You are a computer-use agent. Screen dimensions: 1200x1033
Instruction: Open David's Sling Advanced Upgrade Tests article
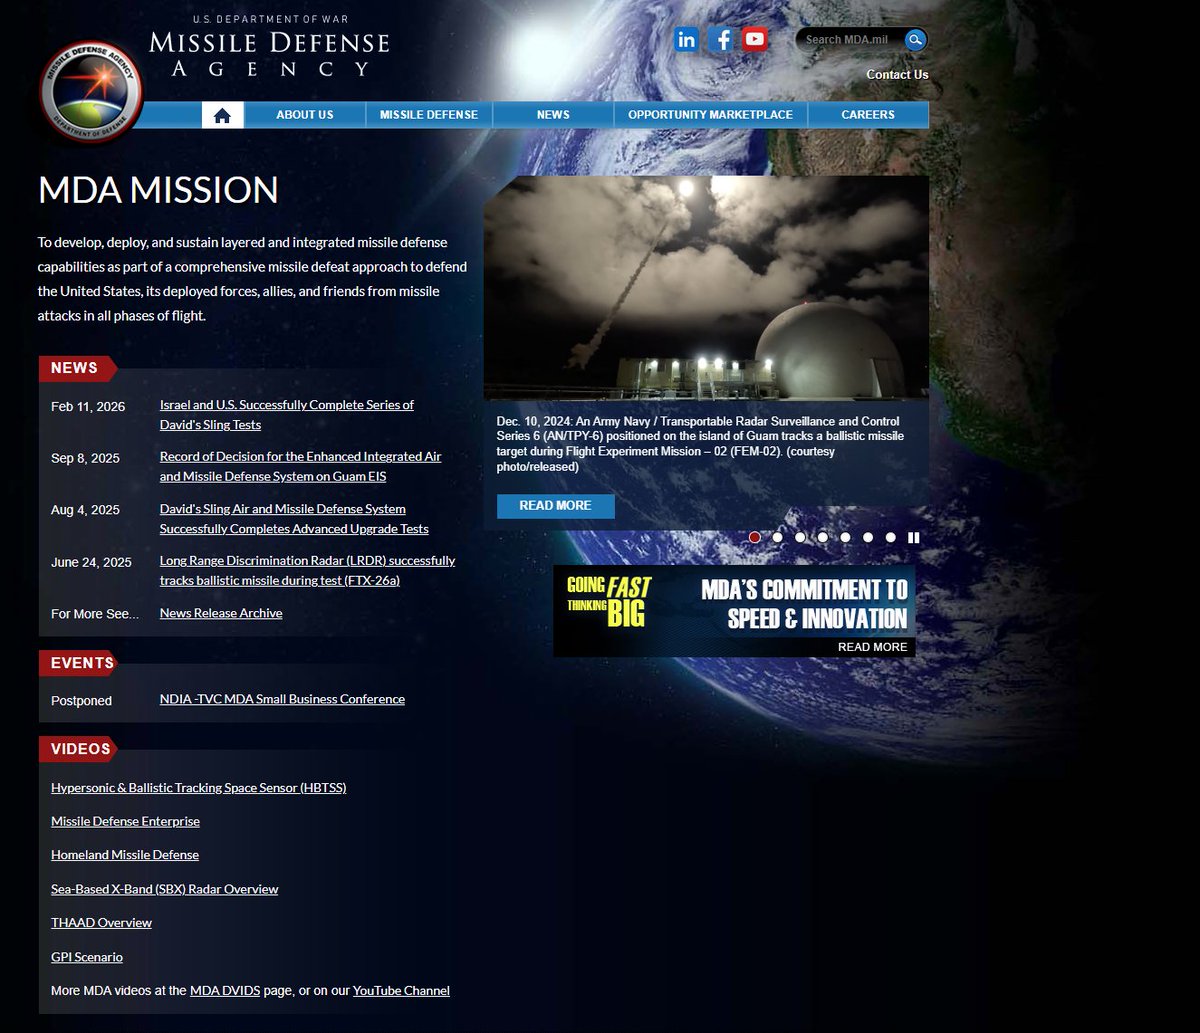[294, 519]
